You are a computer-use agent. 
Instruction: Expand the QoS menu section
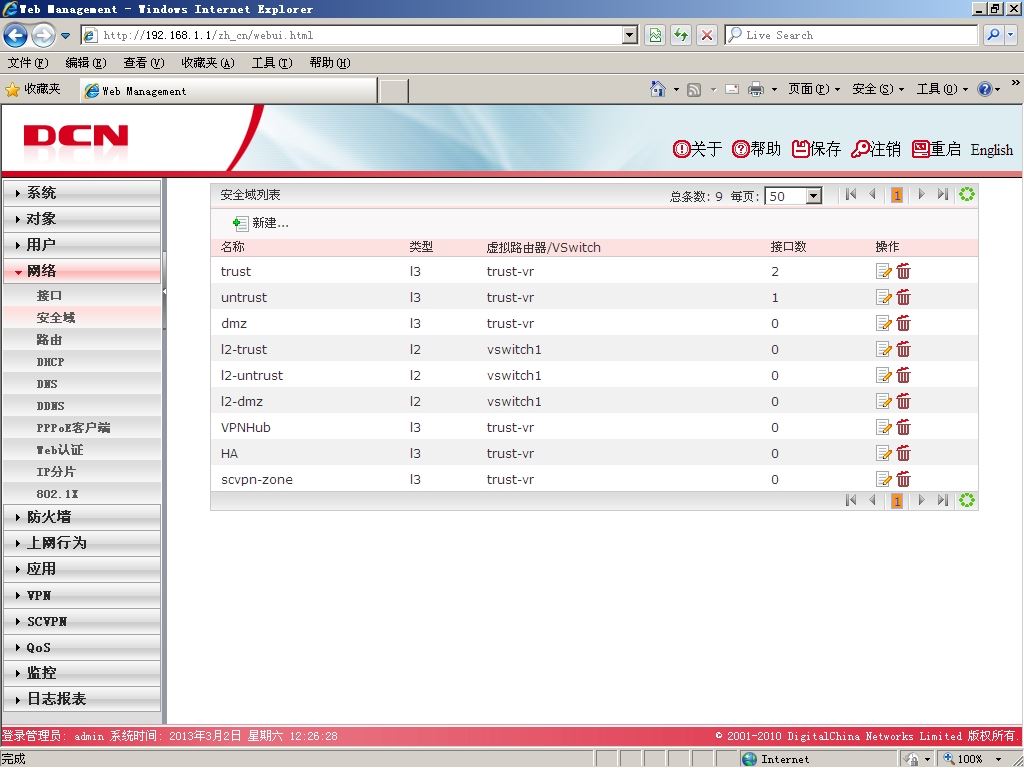coord(82,648)
